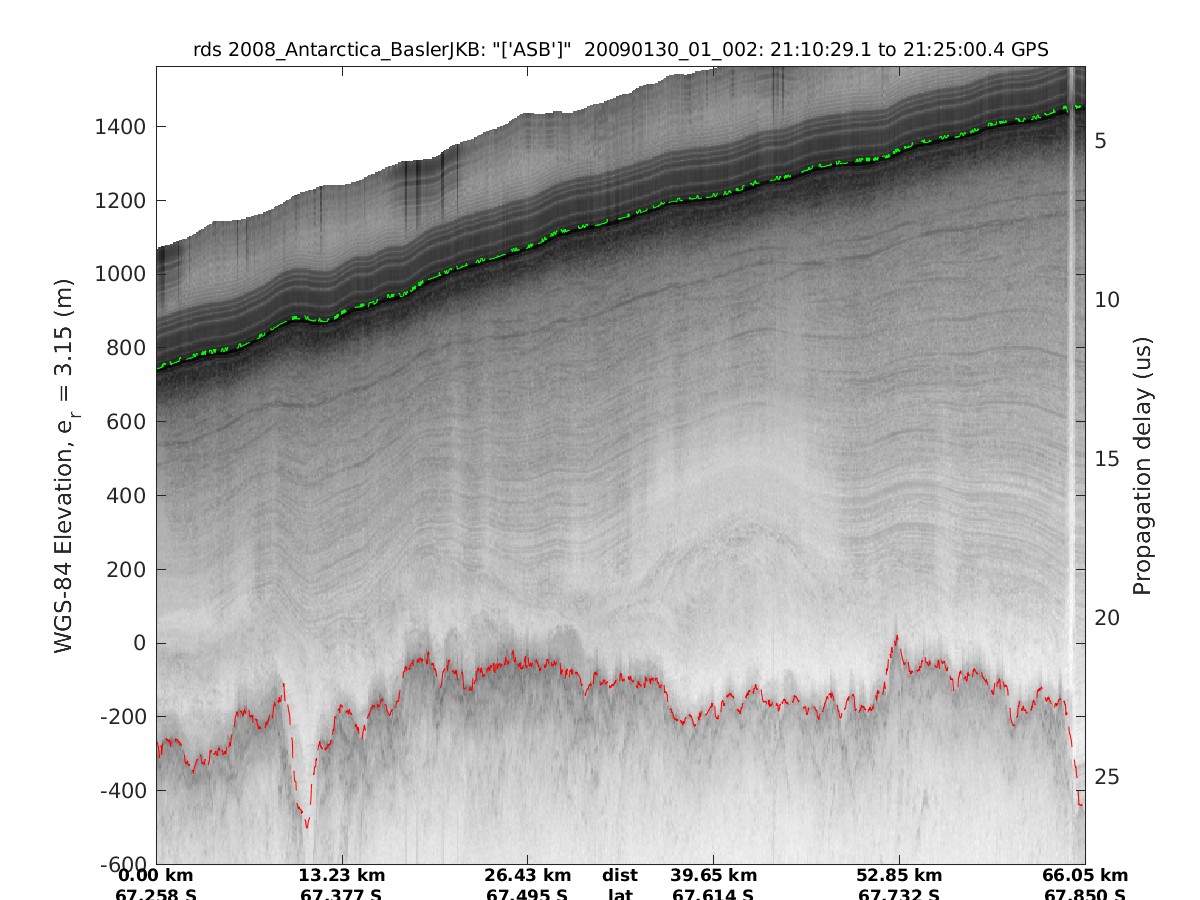Viewport: 1200px width, 900px height.
Task: Select the "39.65 km" distance label
Action: tap(712, 876)
